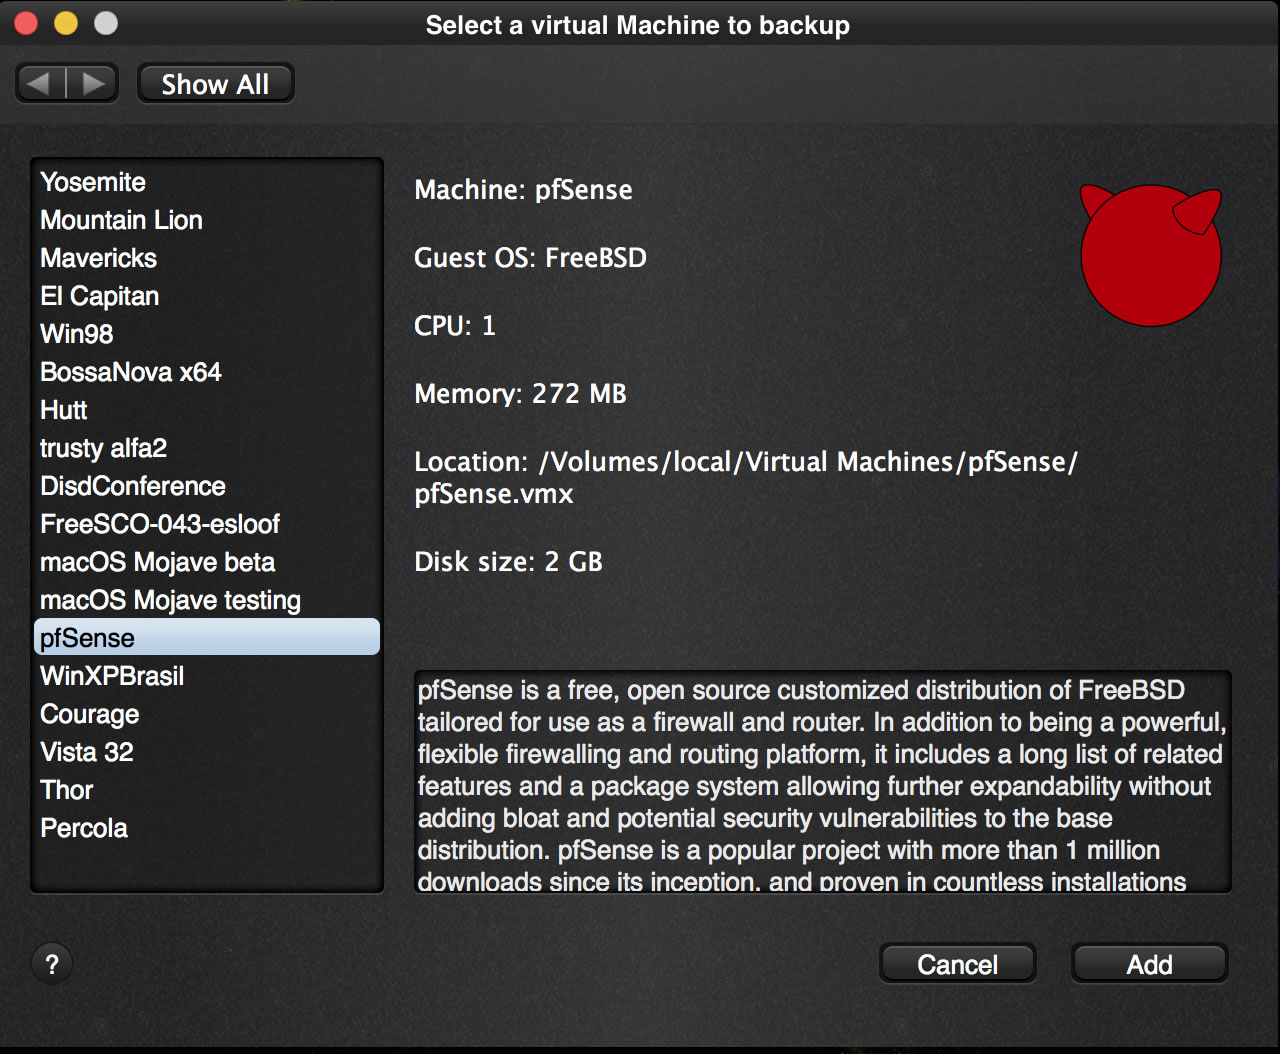Image resolution: width=1280 pixels, height=1054 pixels.
Task: Close the dialog with the red button
Action: pyautogui.click(x=27, y=24)
